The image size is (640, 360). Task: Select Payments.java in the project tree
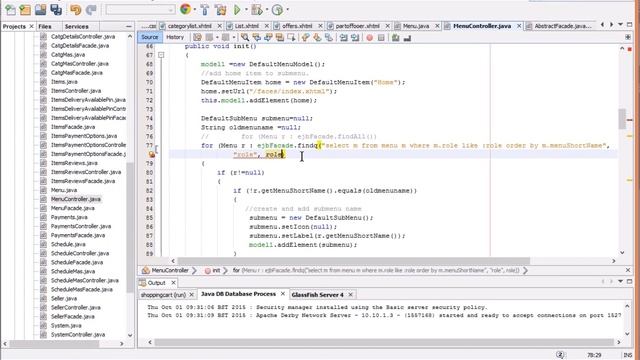69,217
